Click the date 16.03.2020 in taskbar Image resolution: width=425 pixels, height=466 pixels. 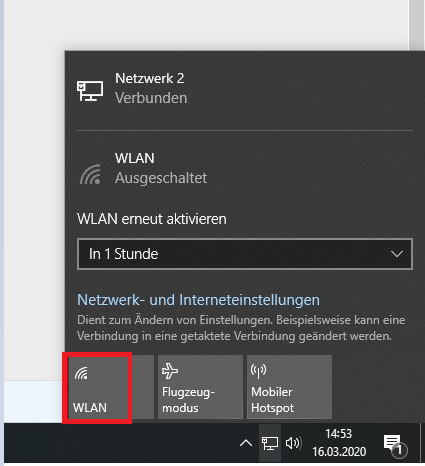(339, 452)
